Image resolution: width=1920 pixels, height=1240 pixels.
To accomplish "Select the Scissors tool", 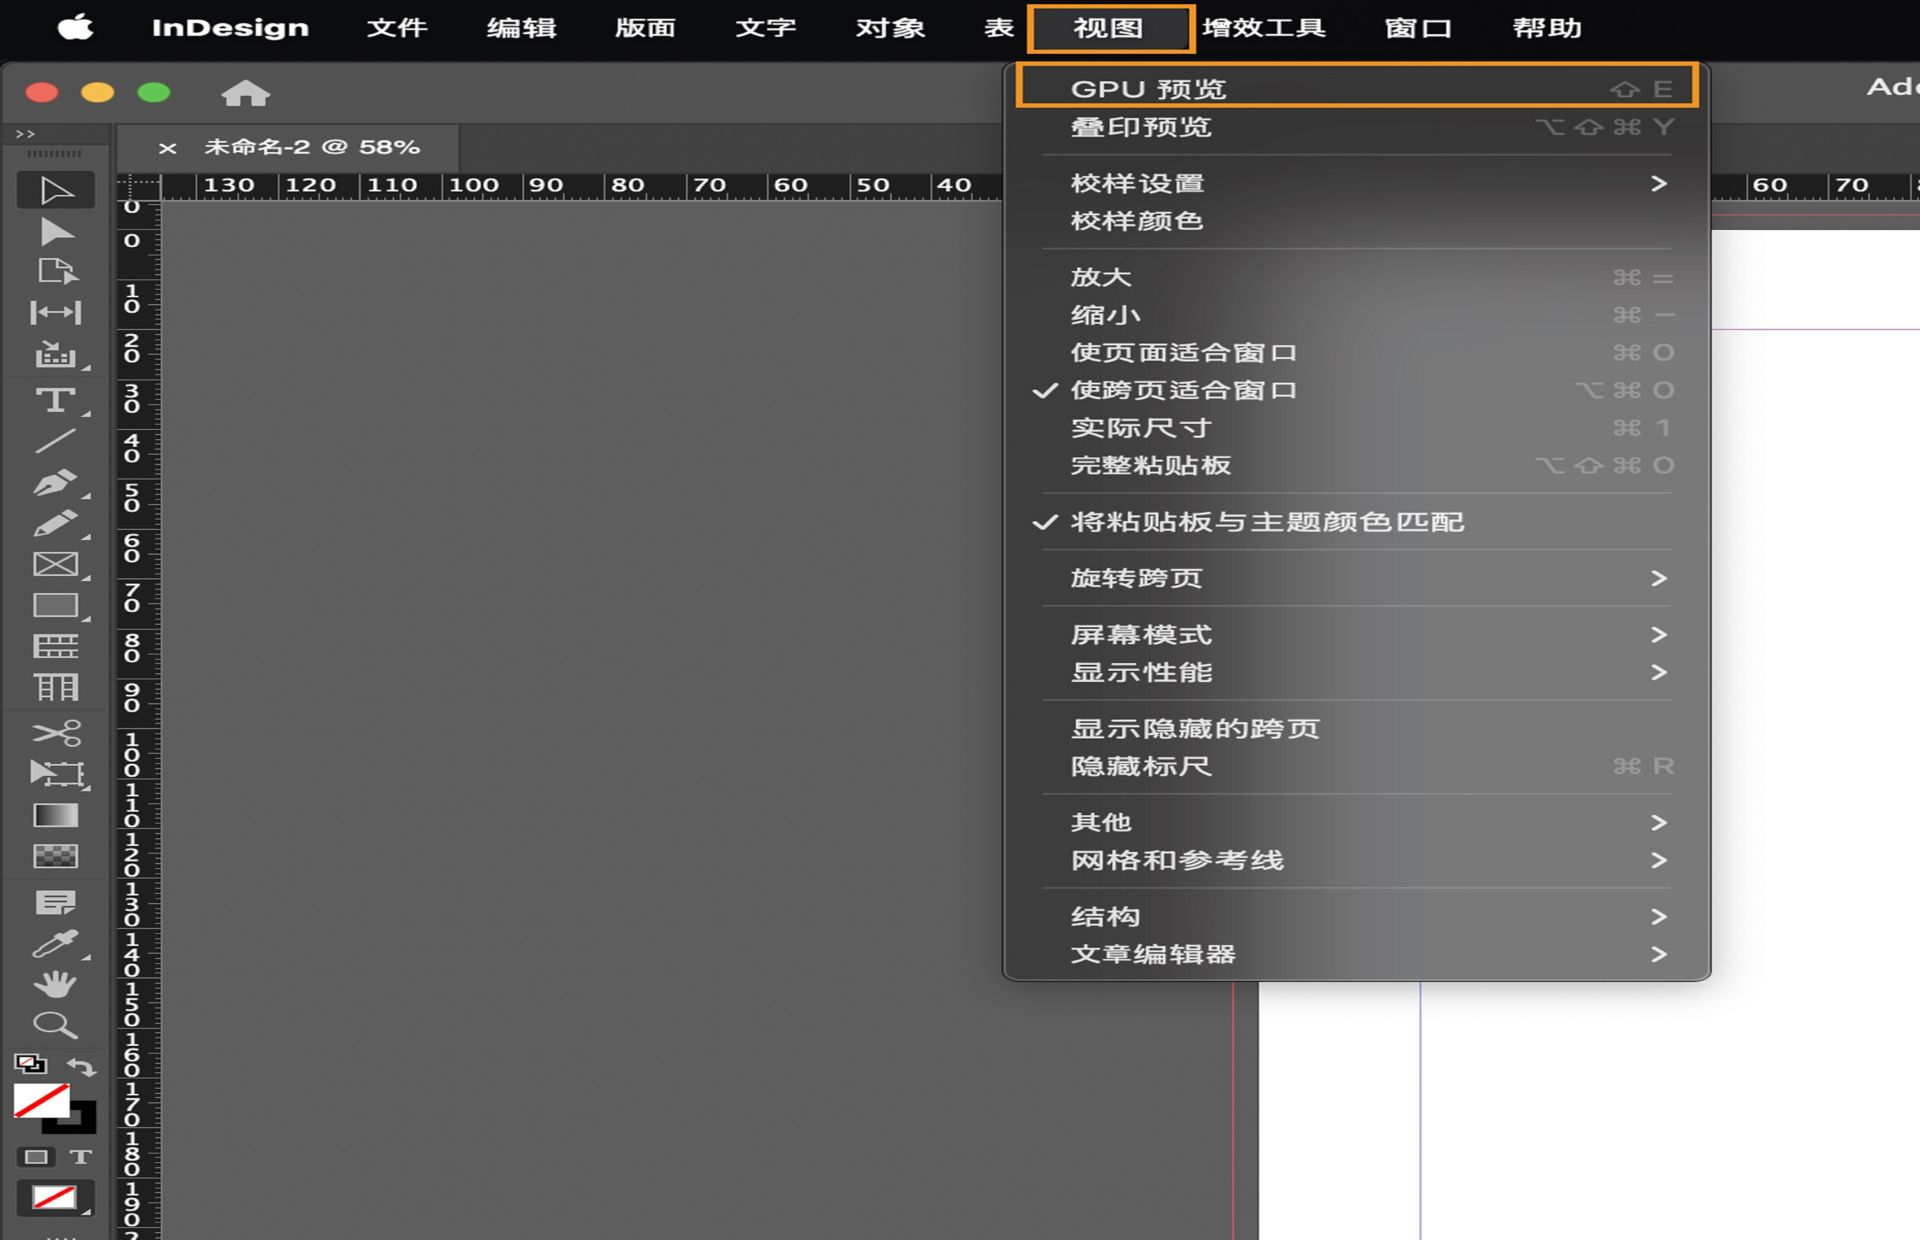I will tap(57, 733).
